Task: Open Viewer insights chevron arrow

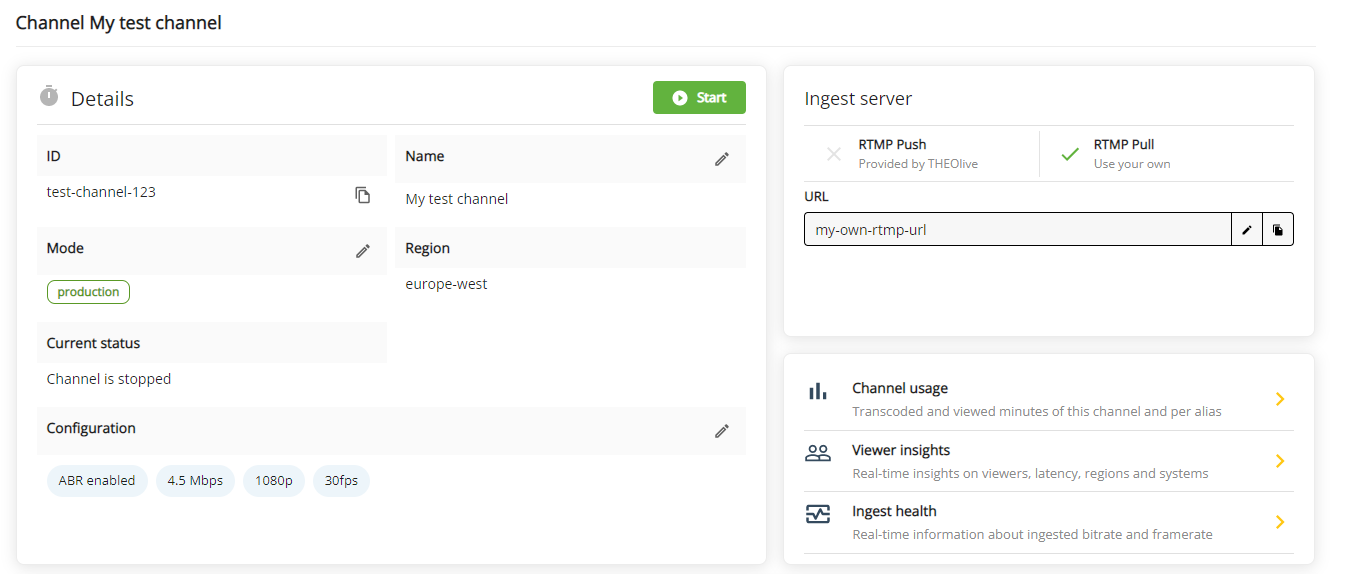Action: [1279, 461]
